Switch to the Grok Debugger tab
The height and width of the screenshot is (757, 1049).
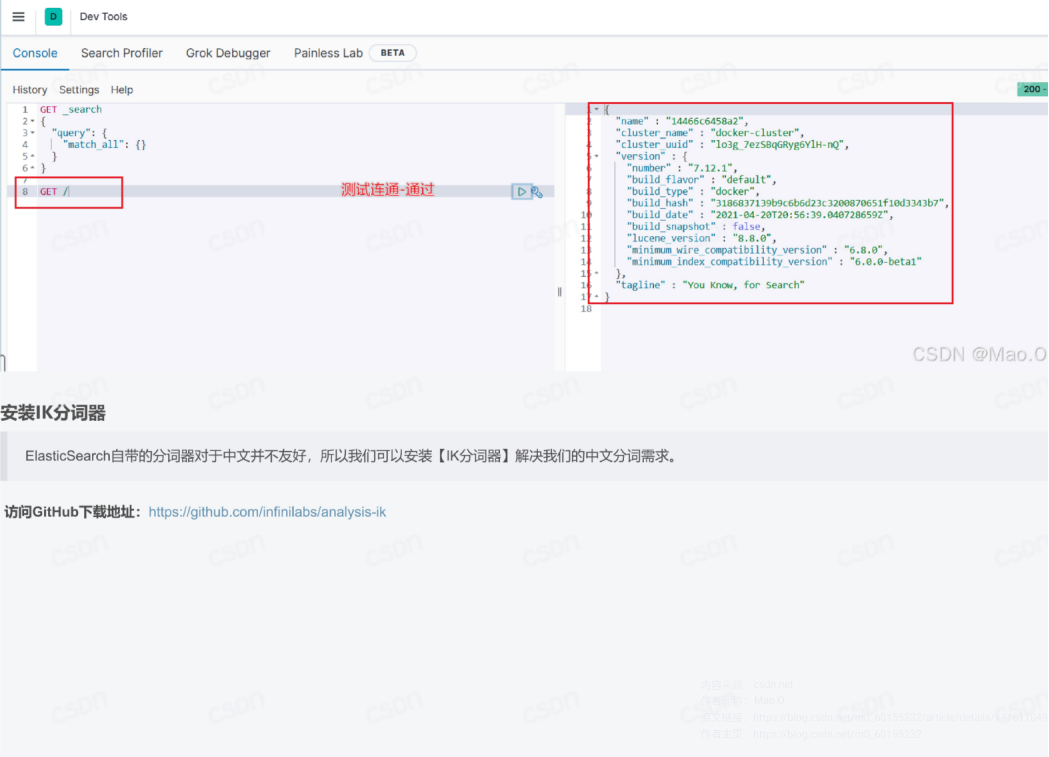click(228, 53)
